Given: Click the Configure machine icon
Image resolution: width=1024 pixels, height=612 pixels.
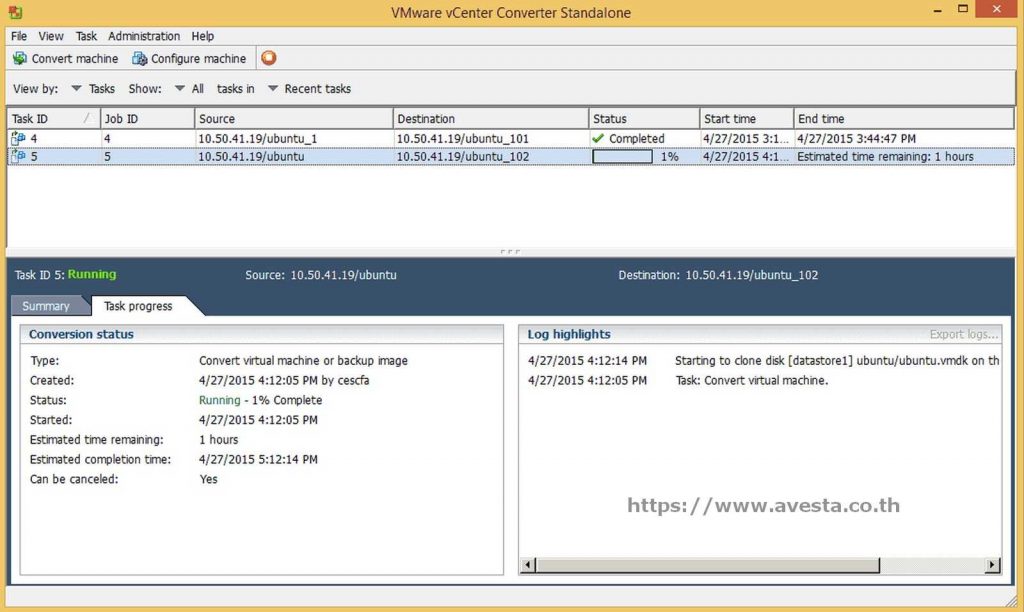Looking at the screenshot, I should [139, 58].
